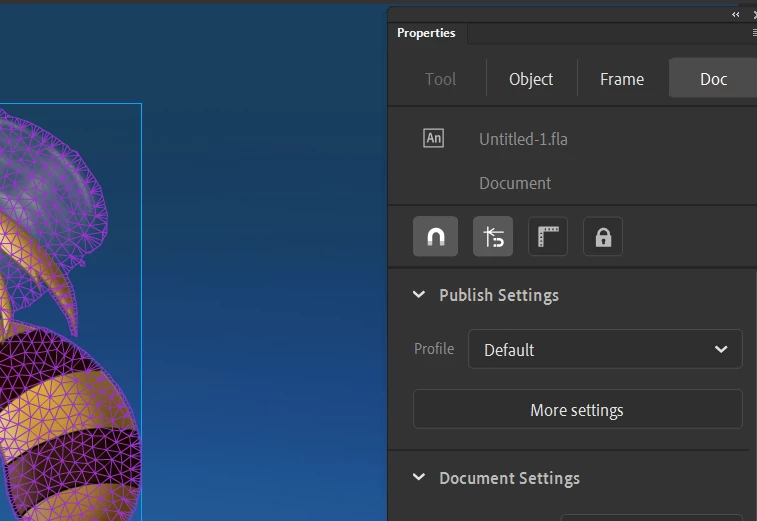Screen dimensions: 757x521
Task: Toggle the advanced layers parenting icon
Action: [493, 237]
